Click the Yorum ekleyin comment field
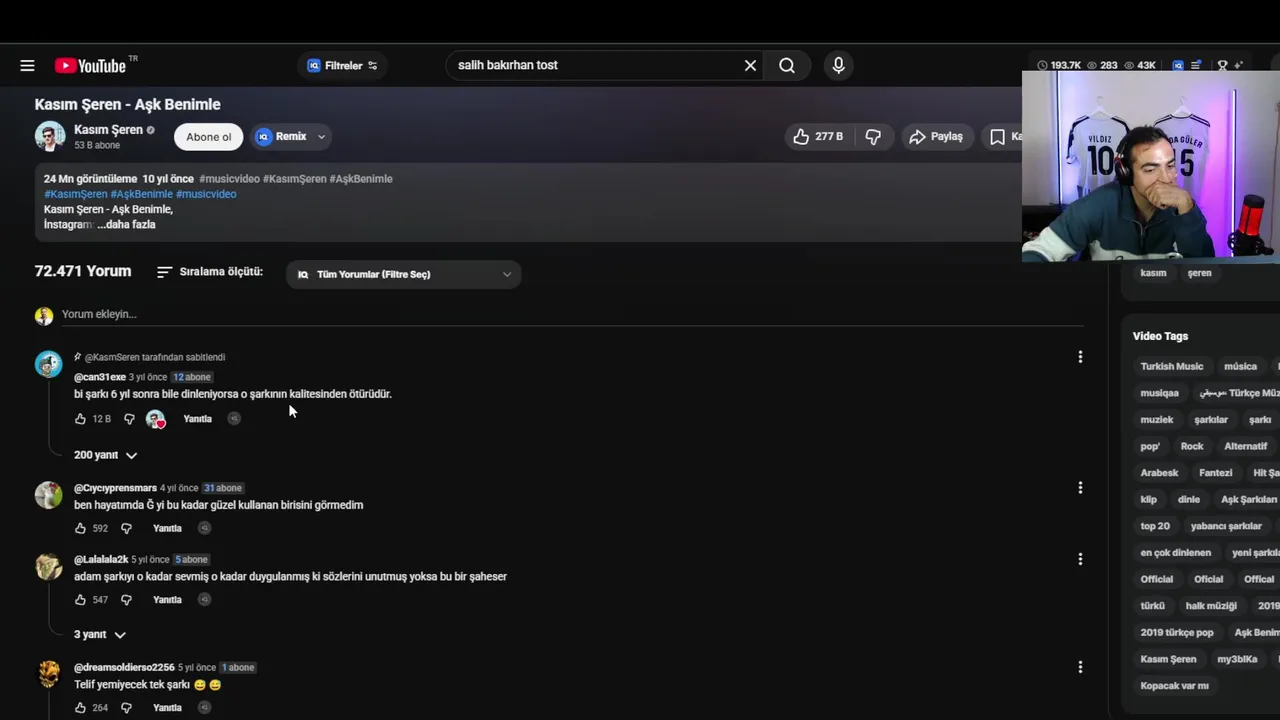The height and width of the screenshot is (720, 1280). click(572, 314)
